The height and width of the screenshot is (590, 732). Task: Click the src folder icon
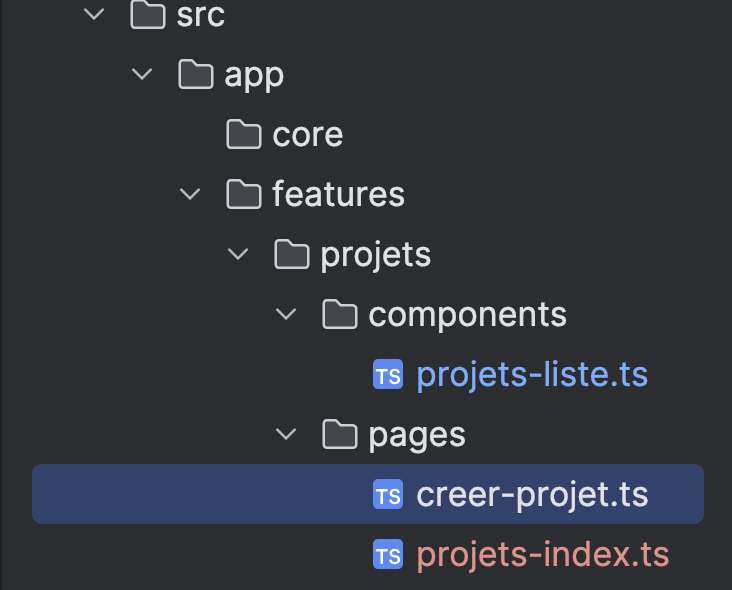click(148, 15)
